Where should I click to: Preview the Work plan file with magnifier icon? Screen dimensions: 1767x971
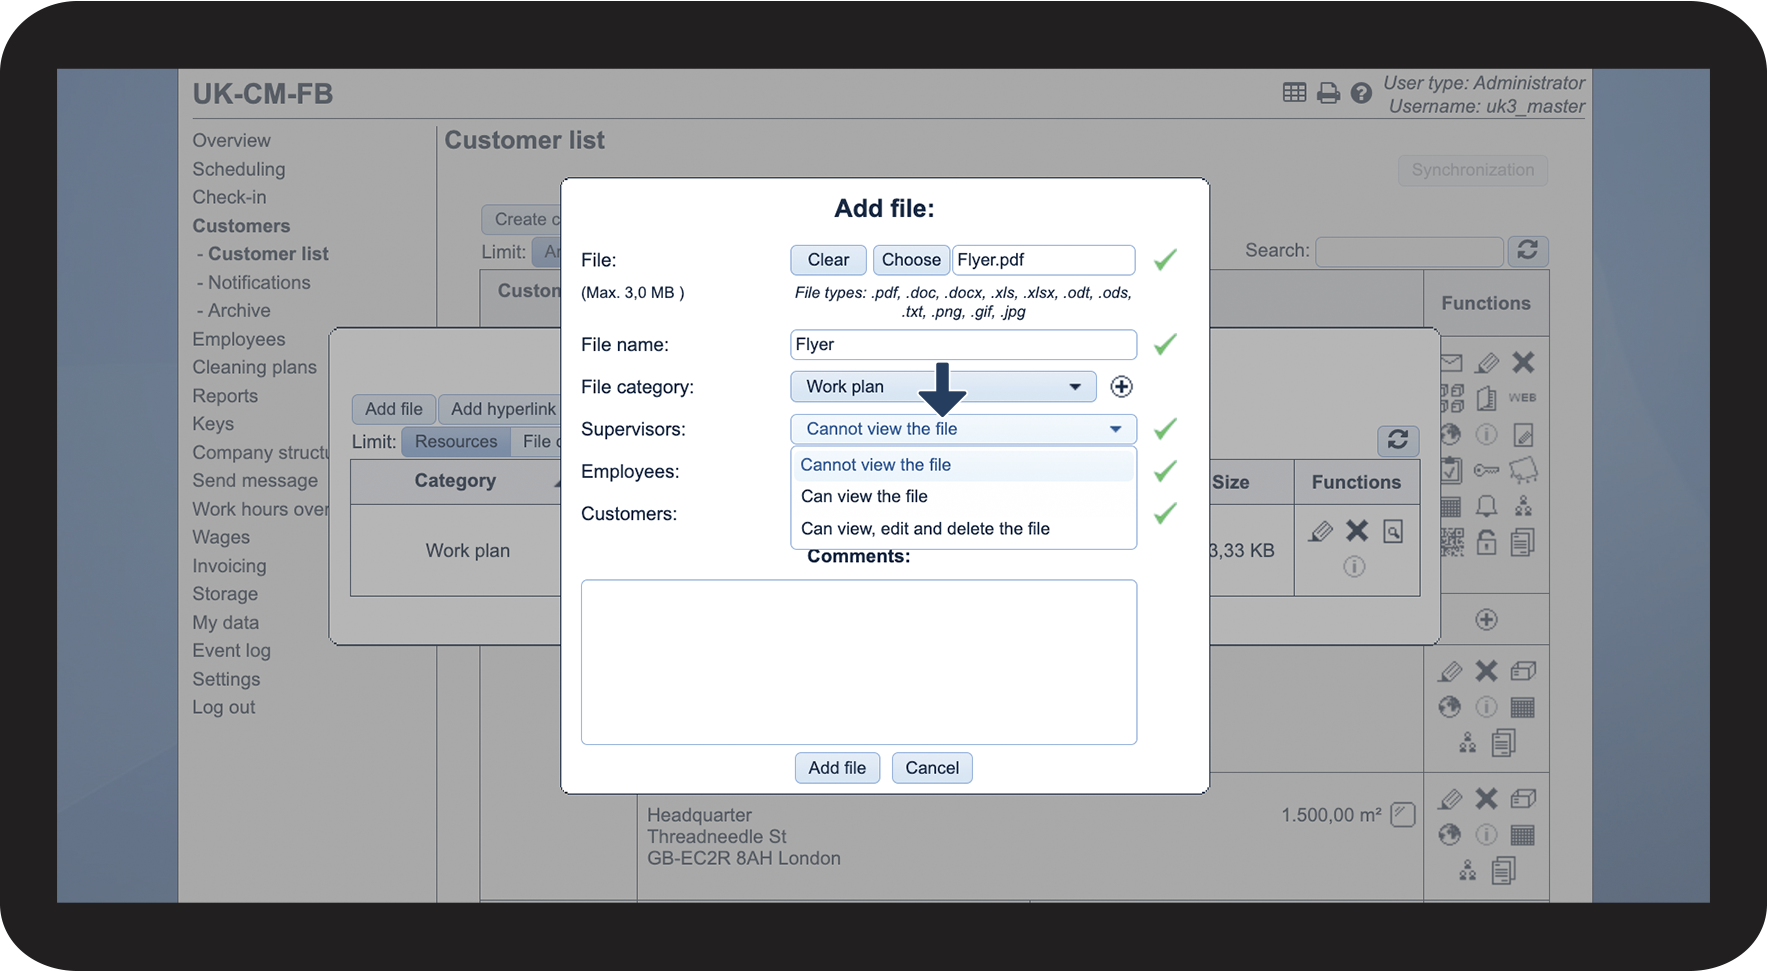point(1393,531)
